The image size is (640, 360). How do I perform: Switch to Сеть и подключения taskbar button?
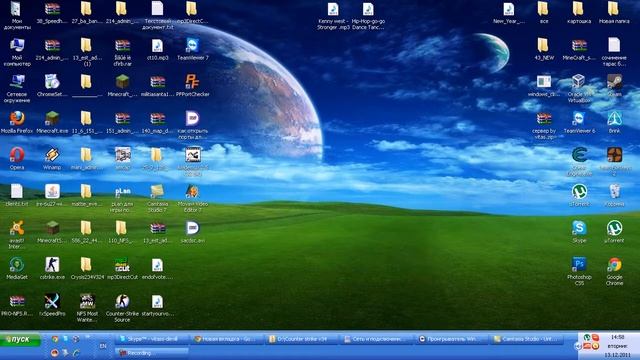click(378, 339)
